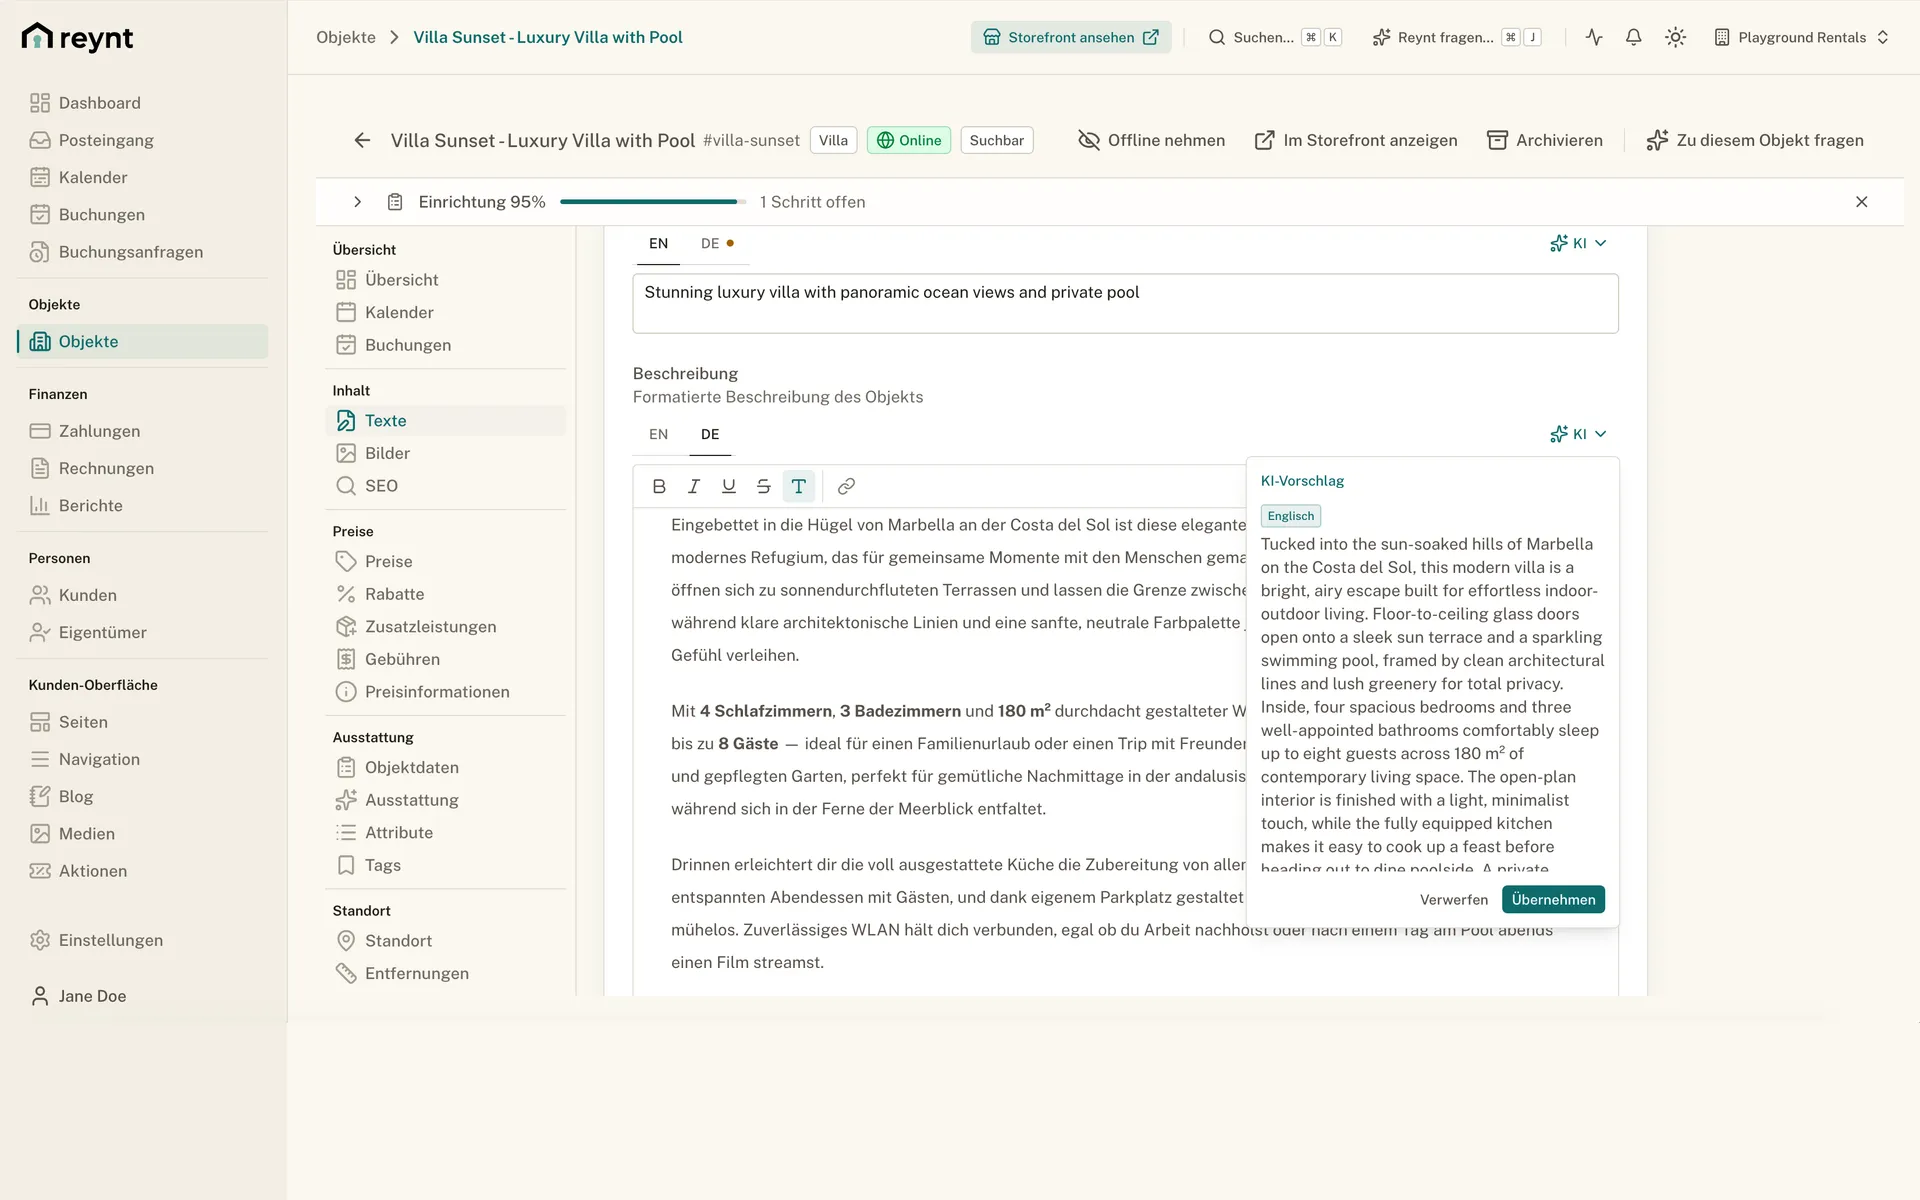Click Übernehmen to accept suggestion
Image resolution: width=1920 pixels, height=1200 pixels.
[x=1553, y=899]
